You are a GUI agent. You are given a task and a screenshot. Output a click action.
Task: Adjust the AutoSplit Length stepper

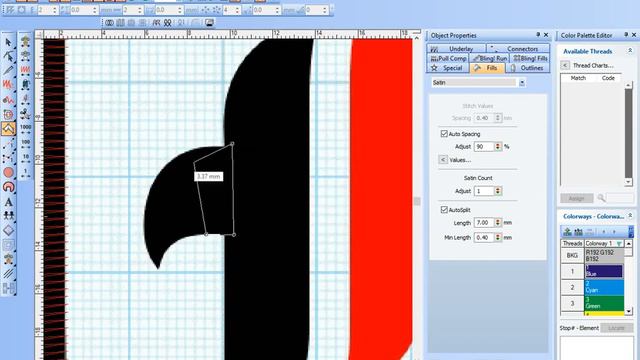pos(498,223)
